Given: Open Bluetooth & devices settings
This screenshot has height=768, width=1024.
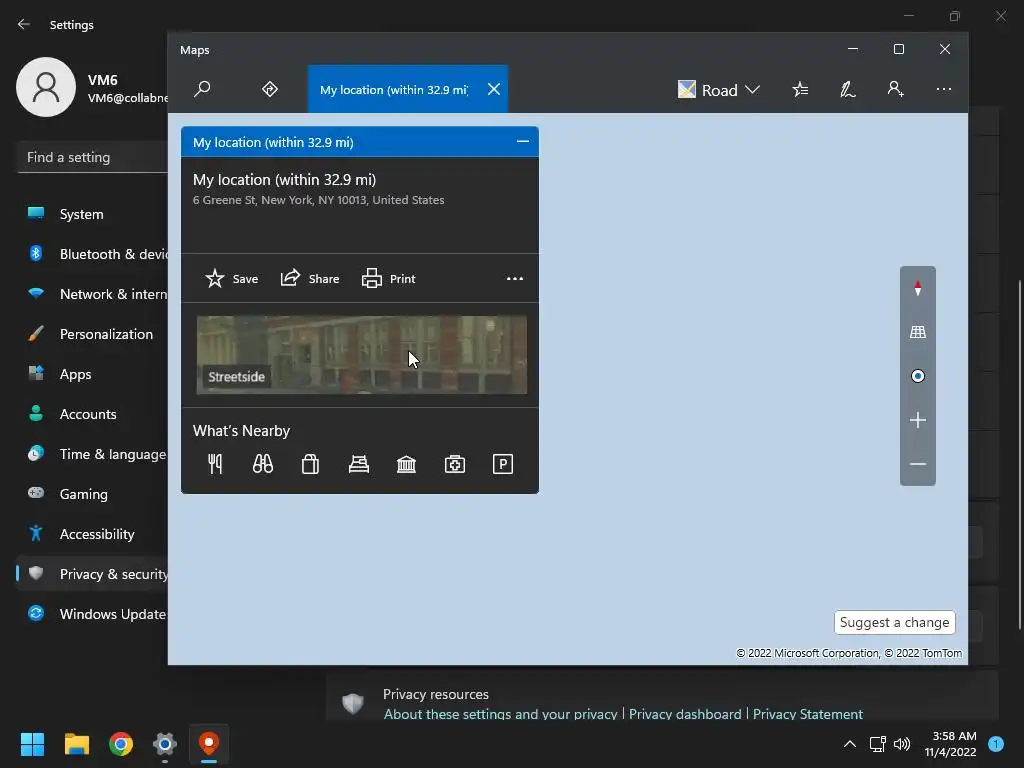Looking at the screenshot, I should tap(92, 254).
